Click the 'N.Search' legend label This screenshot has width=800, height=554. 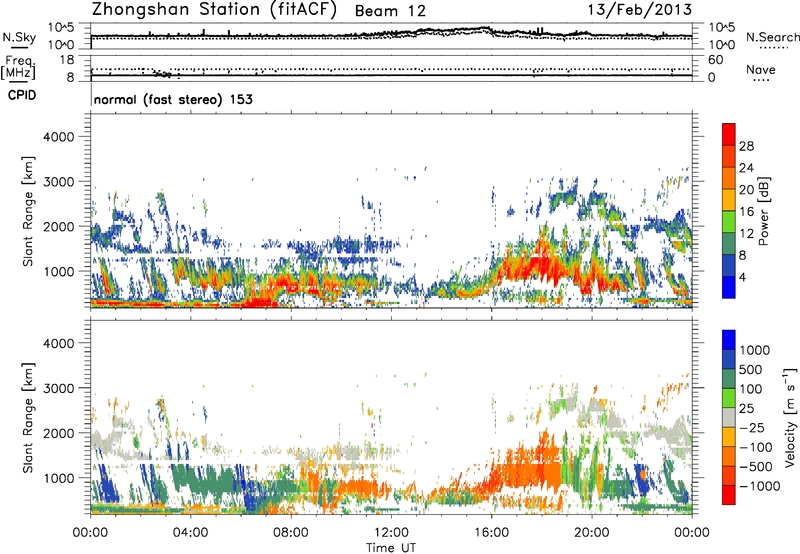pyautogui.click(x=772, y=37)
